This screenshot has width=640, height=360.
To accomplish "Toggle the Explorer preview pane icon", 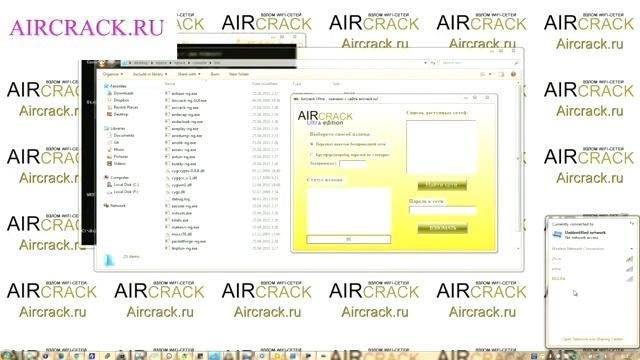I will click(x=501, y=74).
